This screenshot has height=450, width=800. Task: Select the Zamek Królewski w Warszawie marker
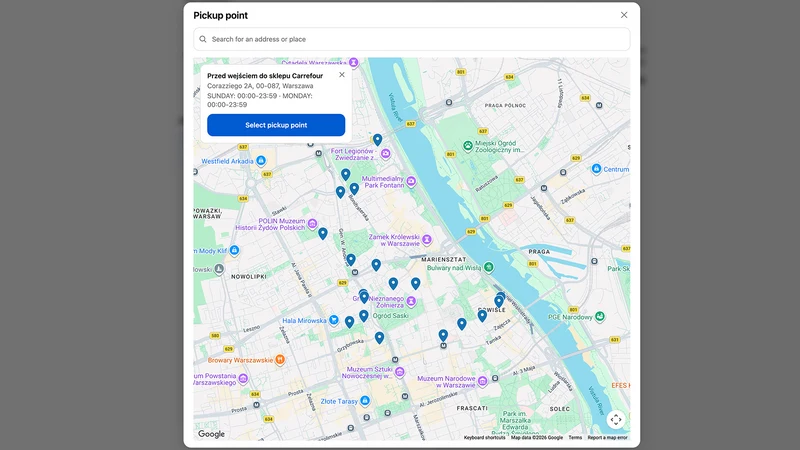pos(427,239)
